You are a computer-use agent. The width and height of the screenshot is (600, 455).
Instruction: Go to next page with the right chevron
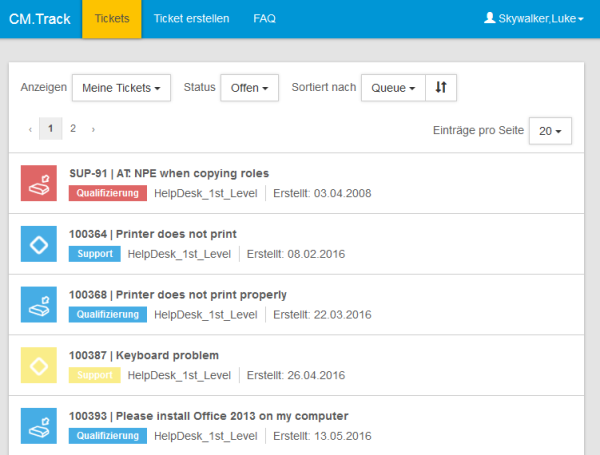pyautogui.click(x=93, y=129)
